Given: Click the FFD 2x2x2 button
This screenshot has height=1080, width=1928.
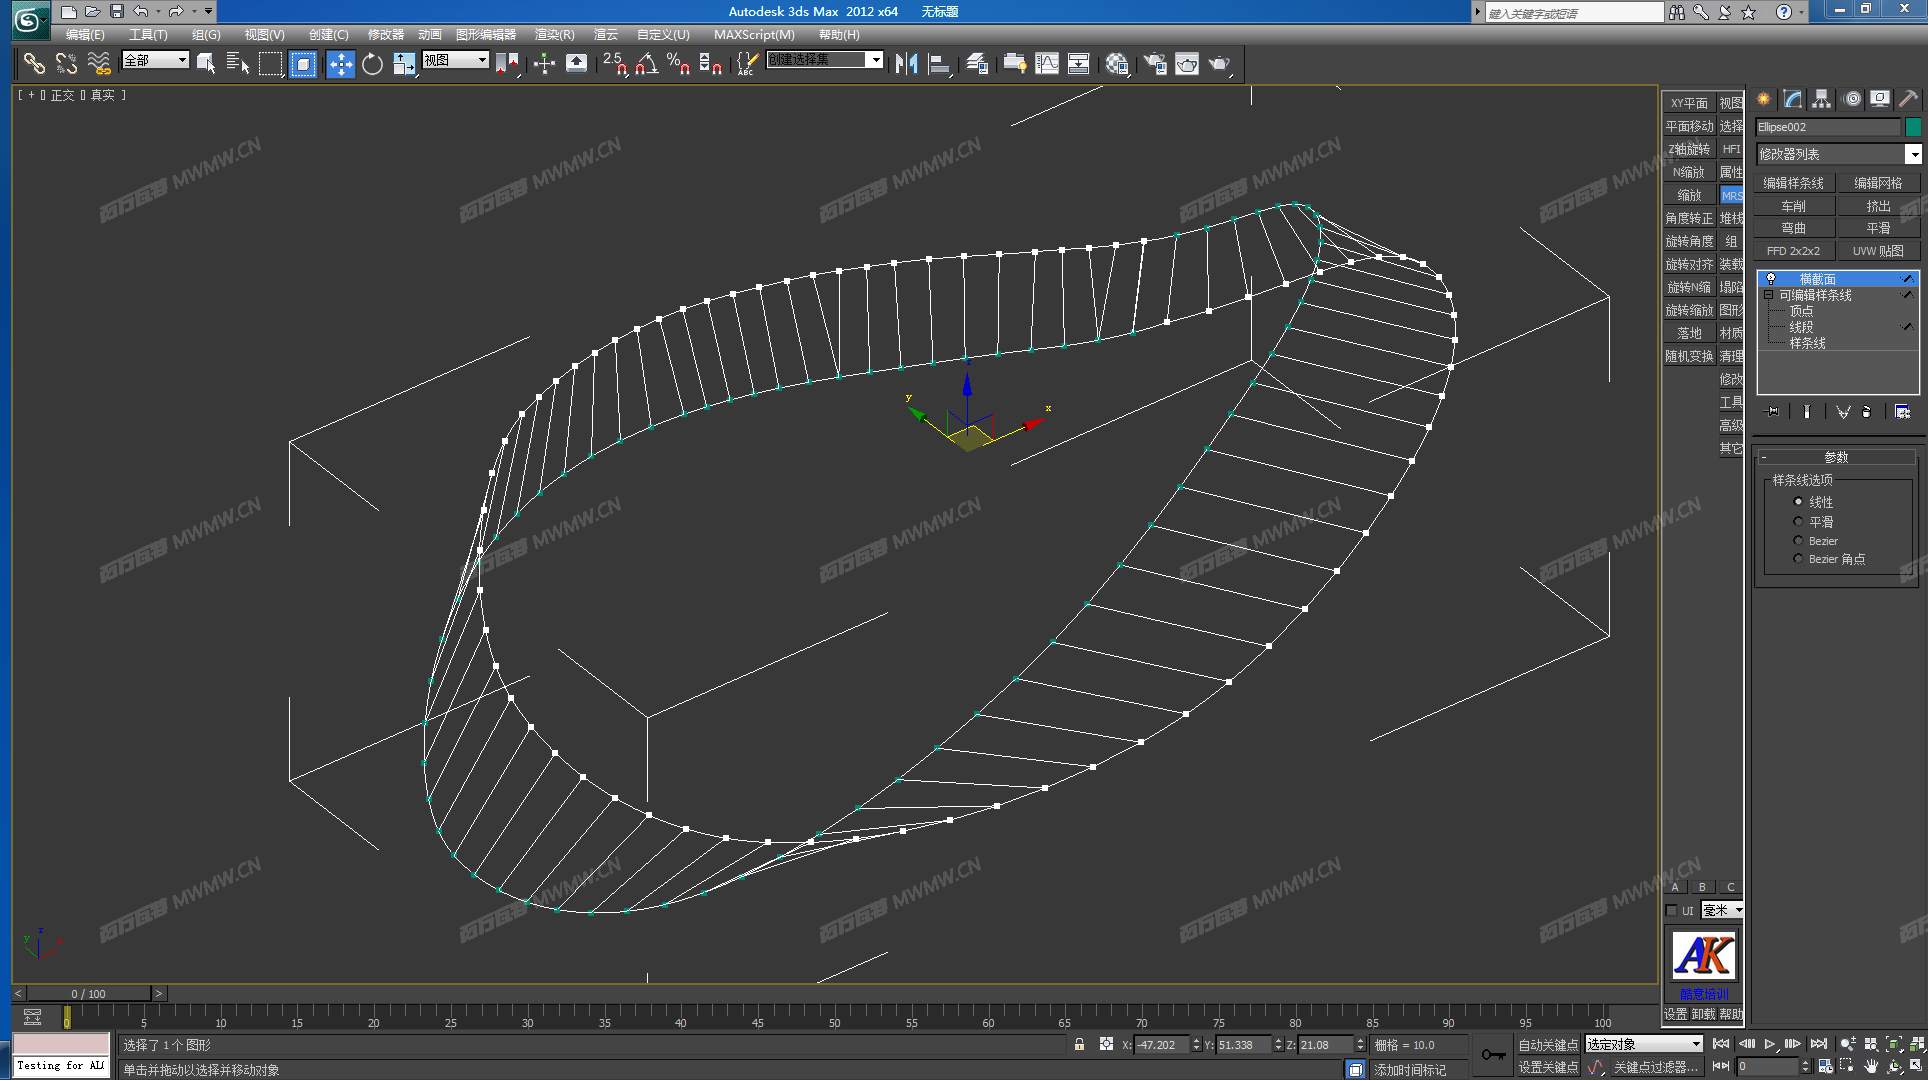Looking at the screenshot, I should tap(1794, 251).
